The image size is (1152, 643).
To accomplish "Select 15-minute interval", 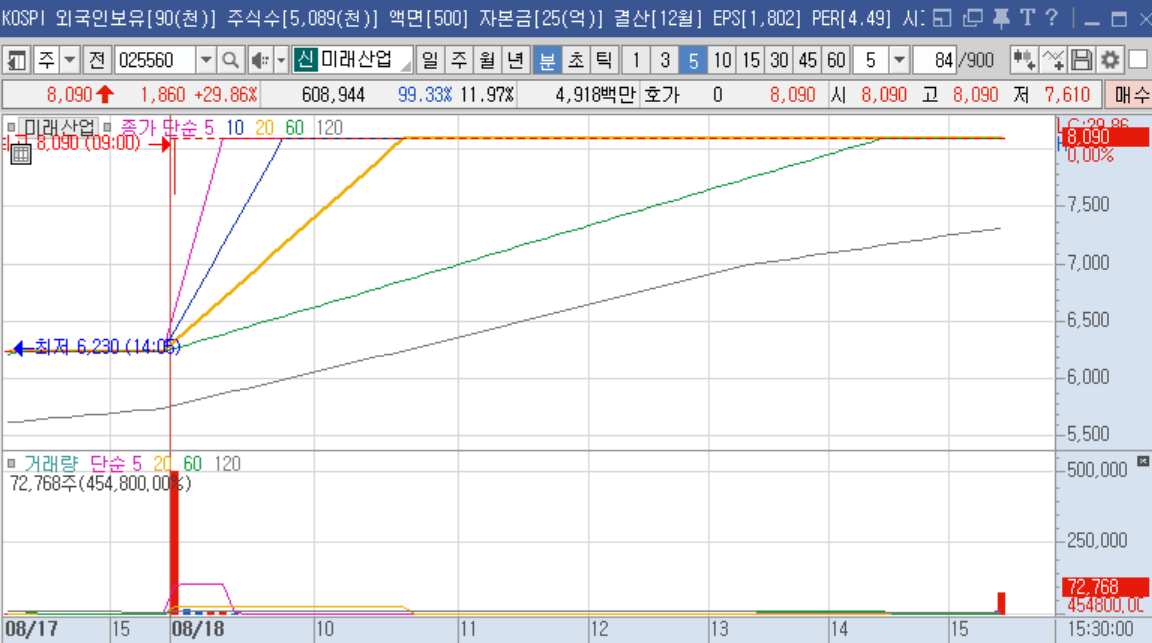I will pyautogui.click(x=750, y=60).
